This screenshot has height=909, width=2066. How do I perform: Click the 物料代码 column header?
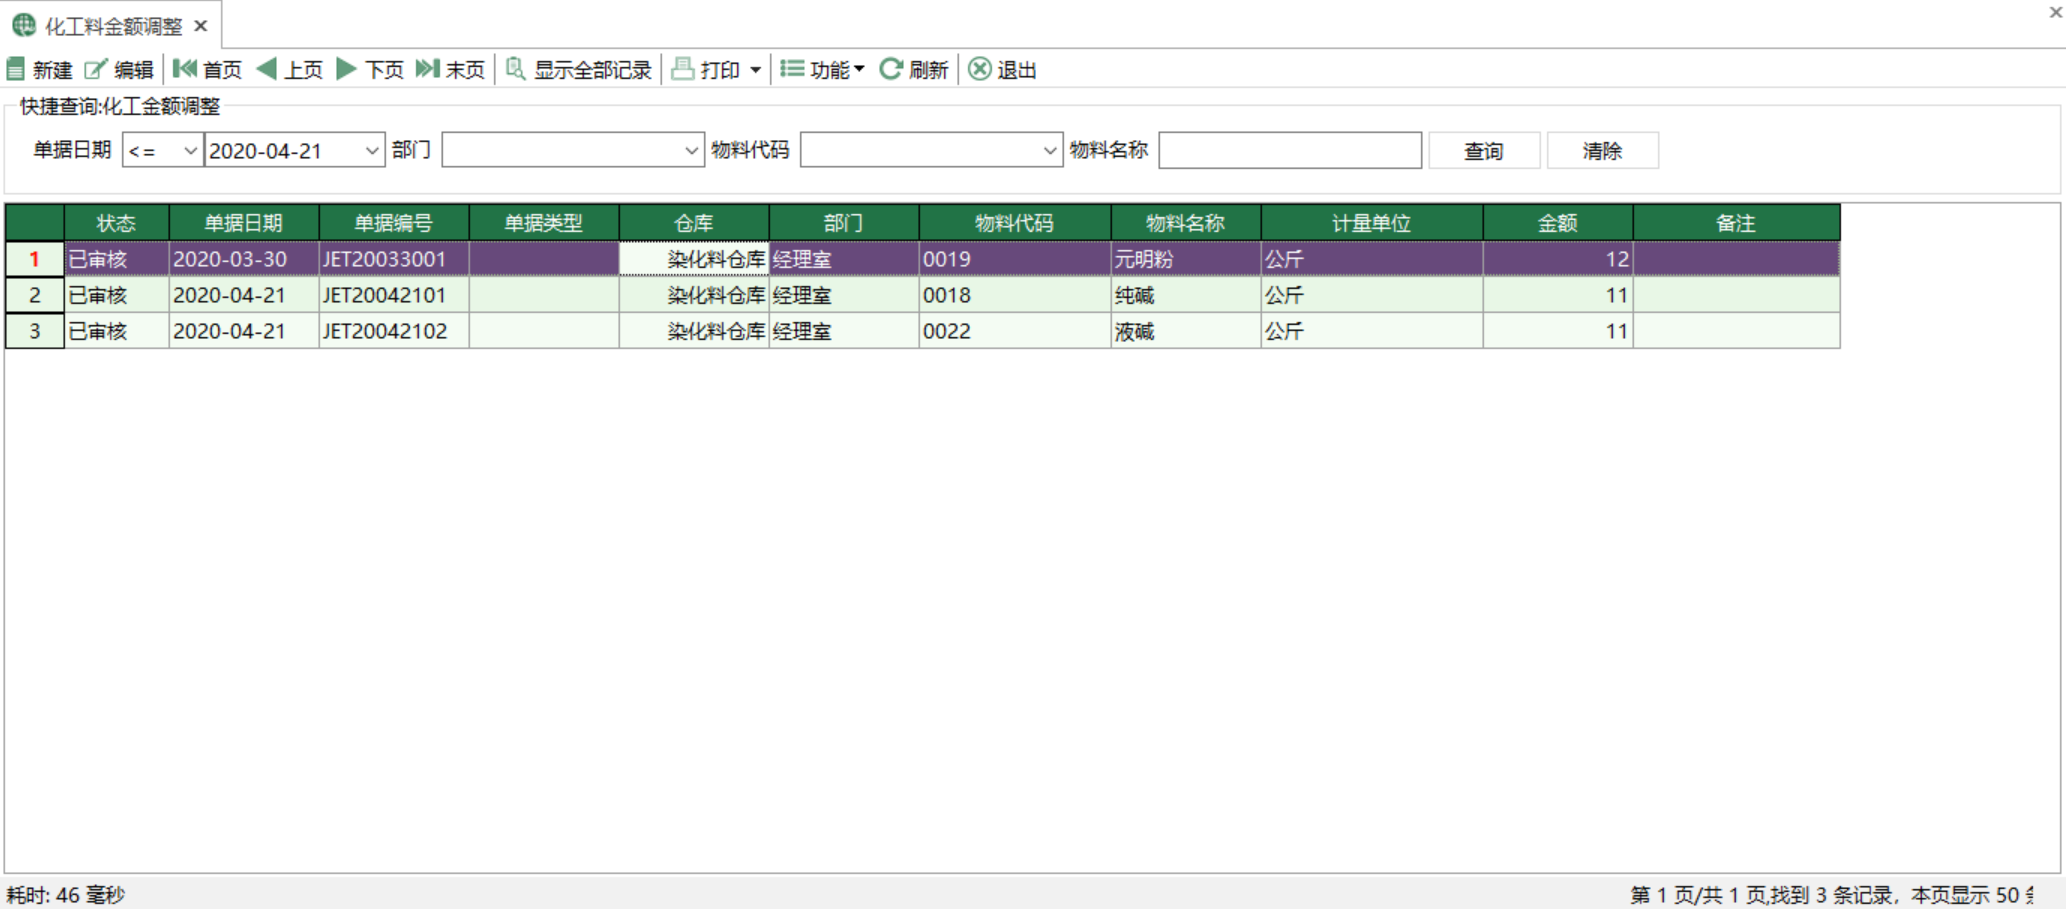[x=1015, y=223]
